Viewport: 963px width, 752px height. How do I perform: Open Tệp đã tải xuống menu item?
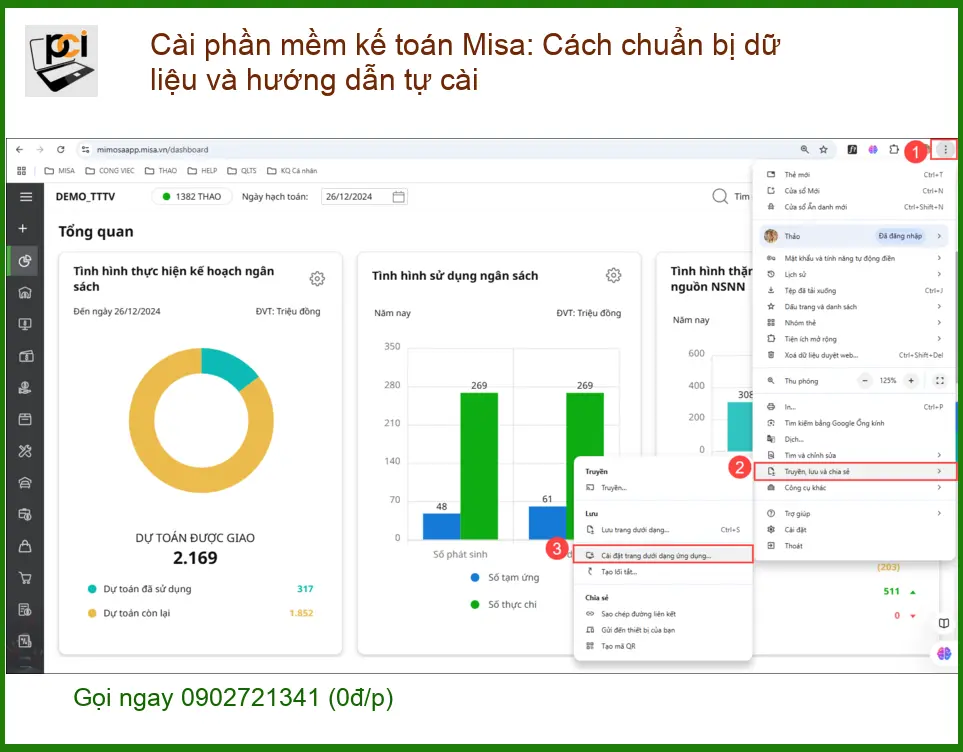854,291
